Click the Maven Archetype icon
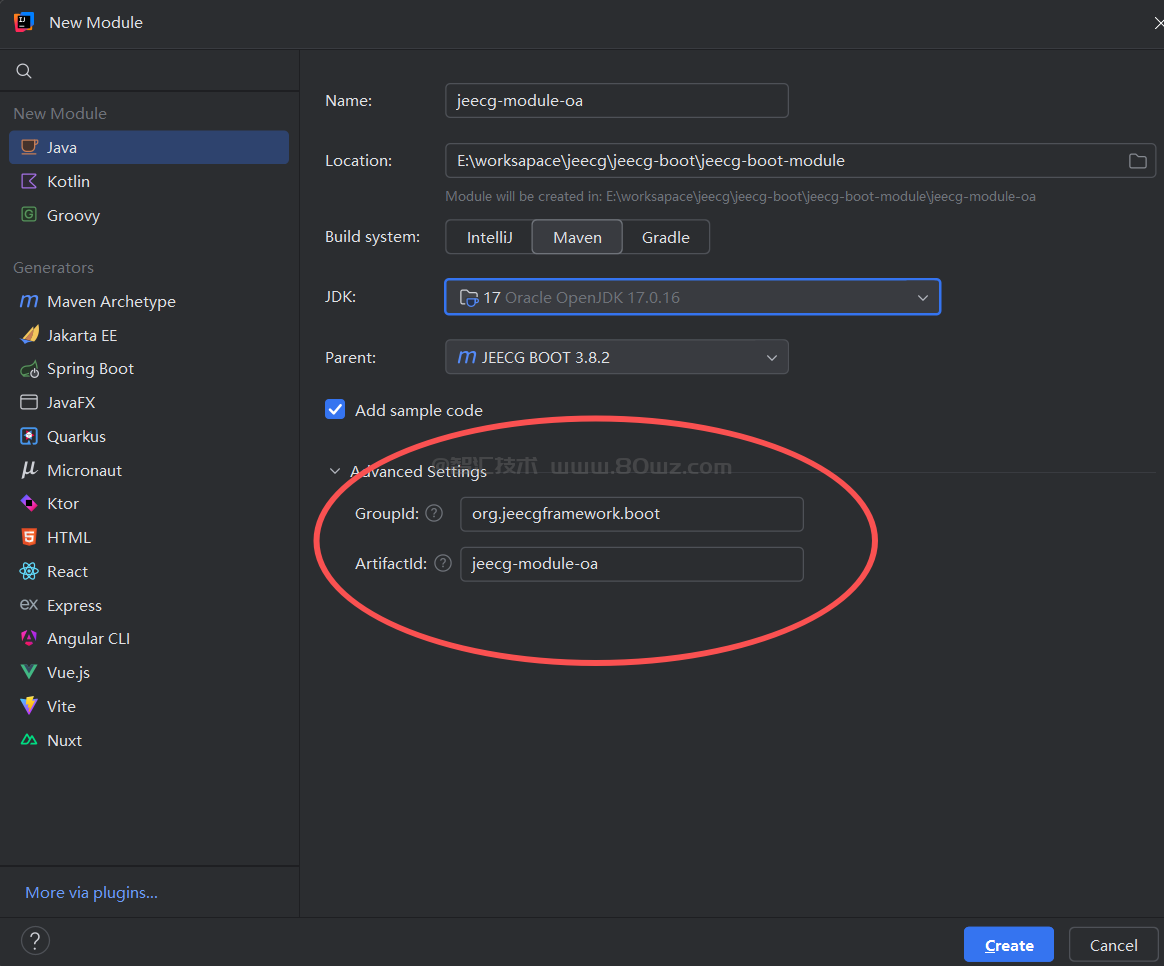 (29, 301)
